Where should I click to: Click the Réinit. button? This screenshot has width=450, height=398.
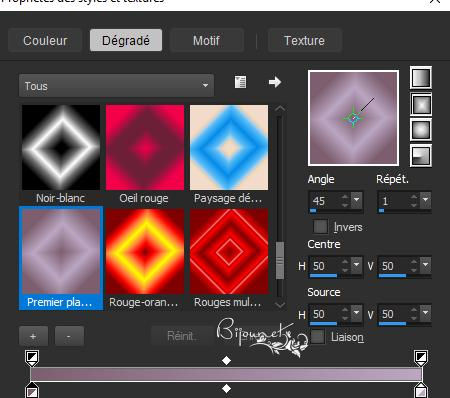point(182,336)
